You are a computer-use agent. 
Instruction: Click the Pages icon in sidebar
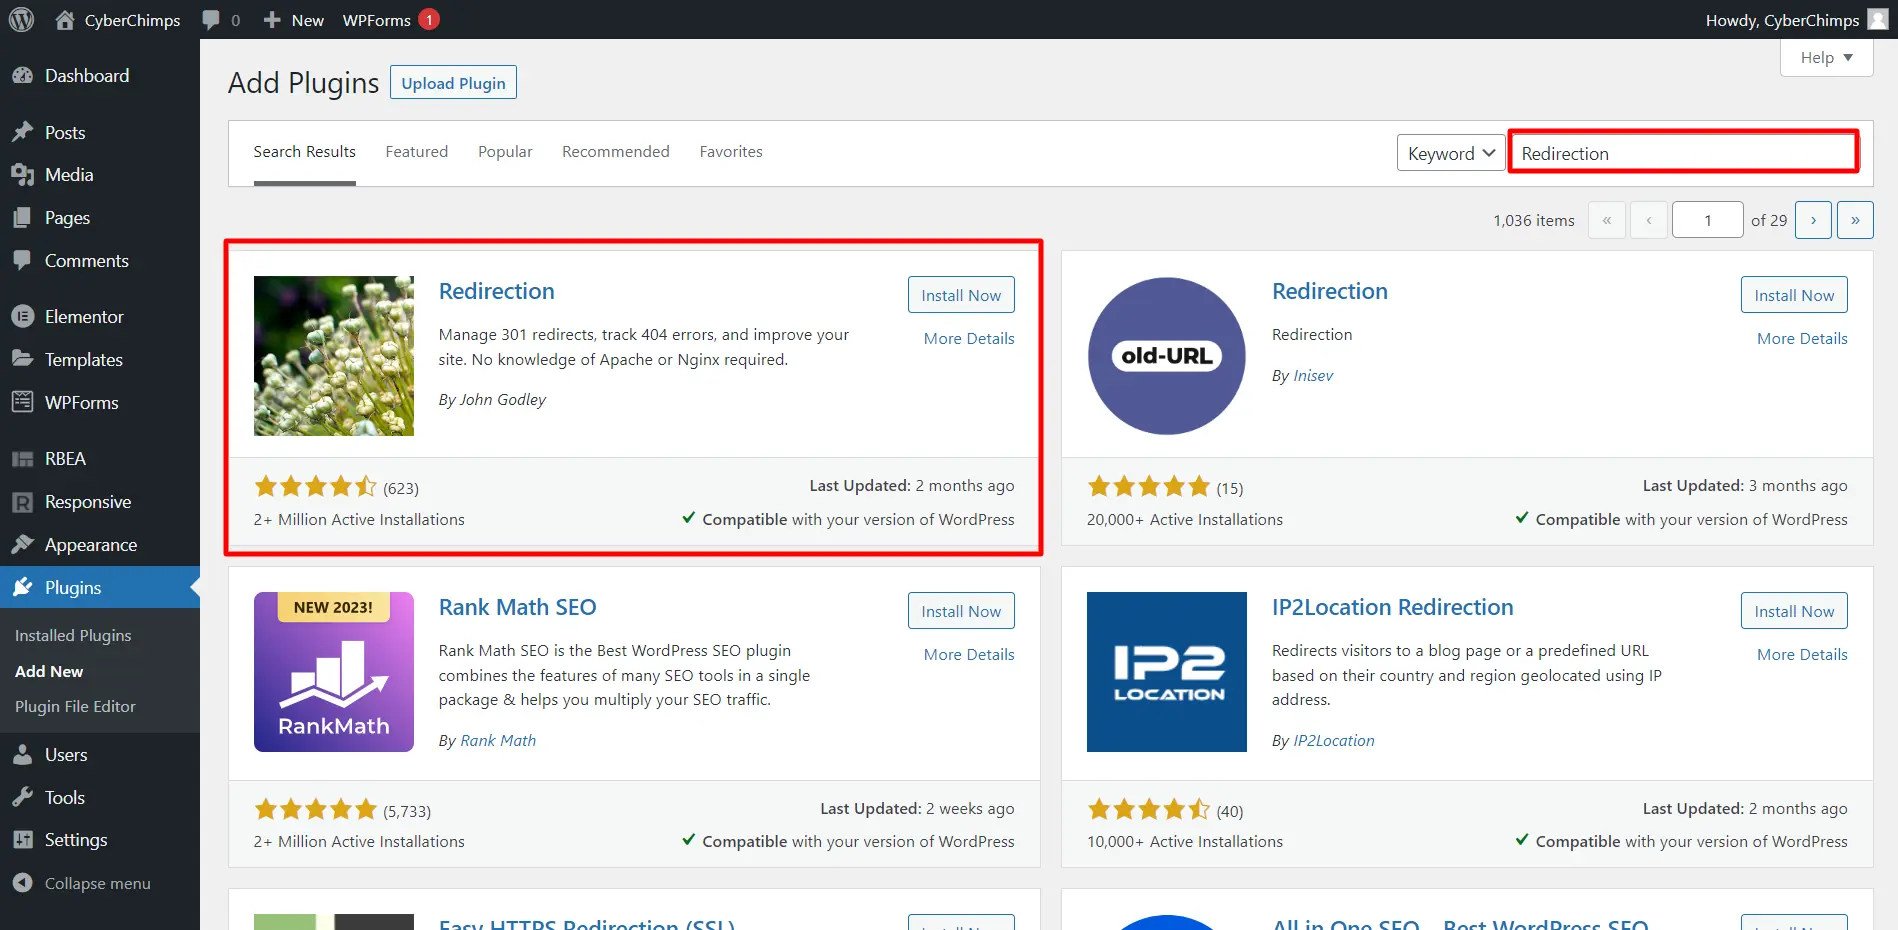click(x=22, y=218)
